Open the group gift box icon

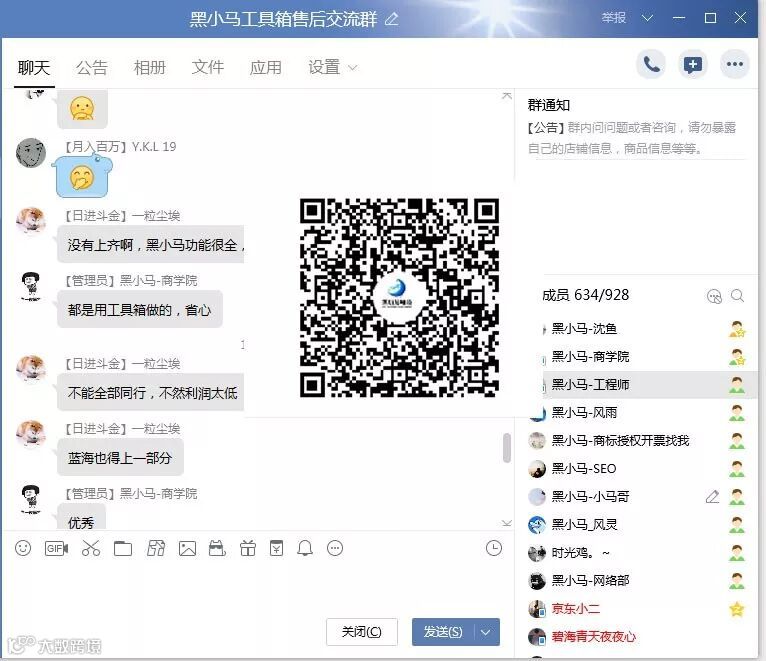(x=248, y=548)
